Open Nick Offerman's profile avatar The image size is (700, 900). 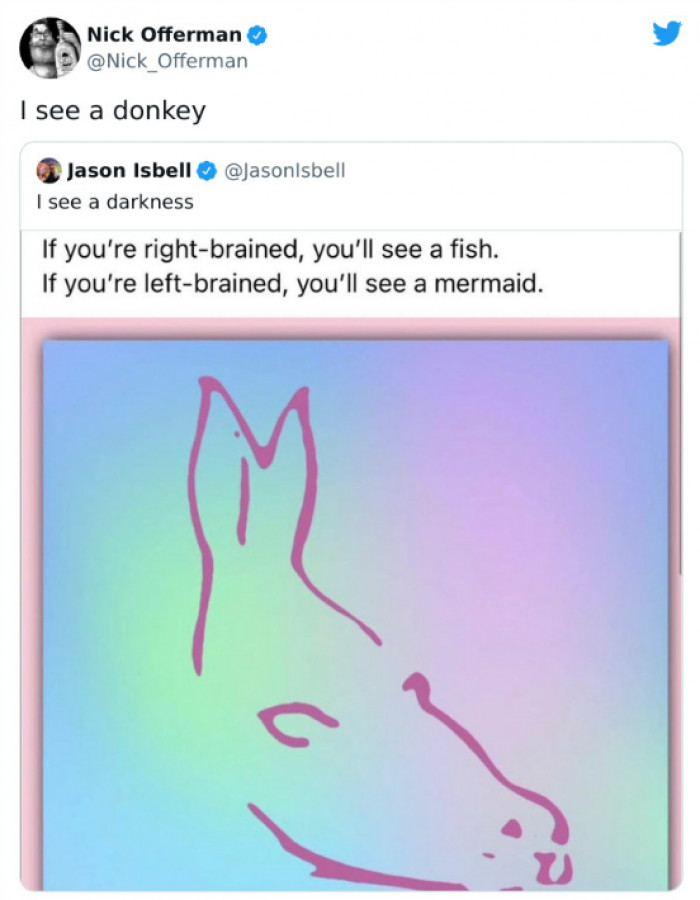(49, 47)
